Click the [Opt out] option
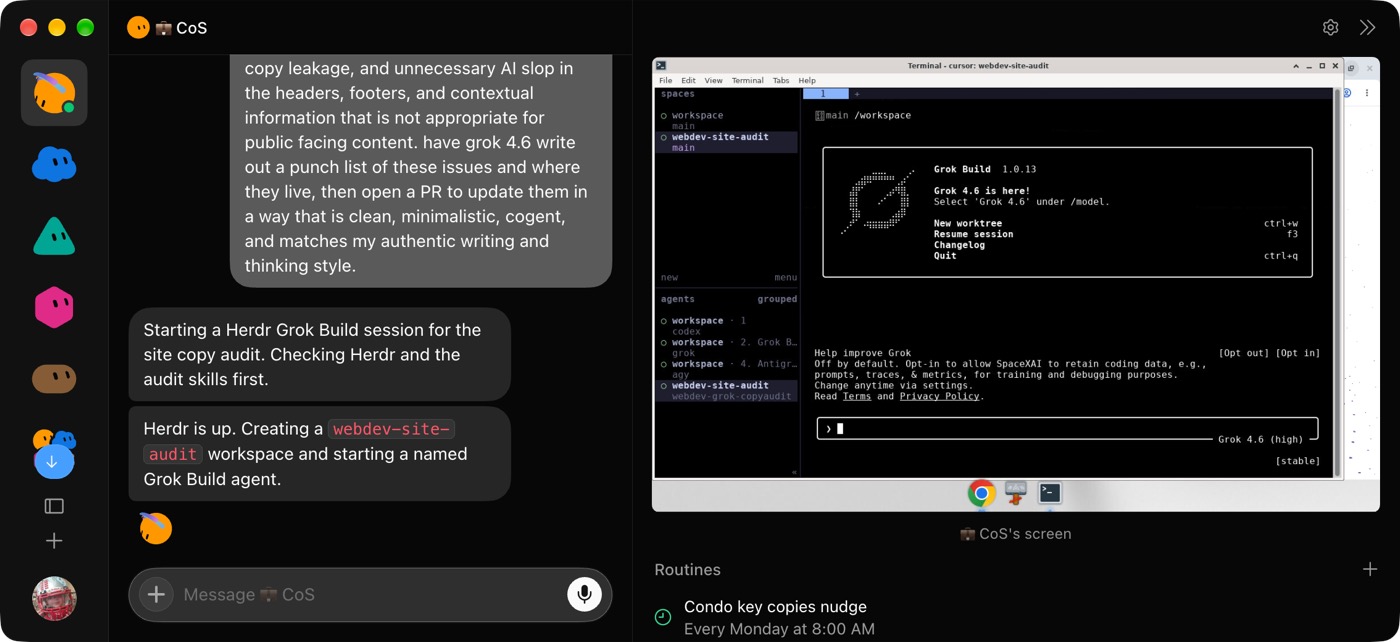This screenshot has height=642, width=1400. tap(1243, 353)
